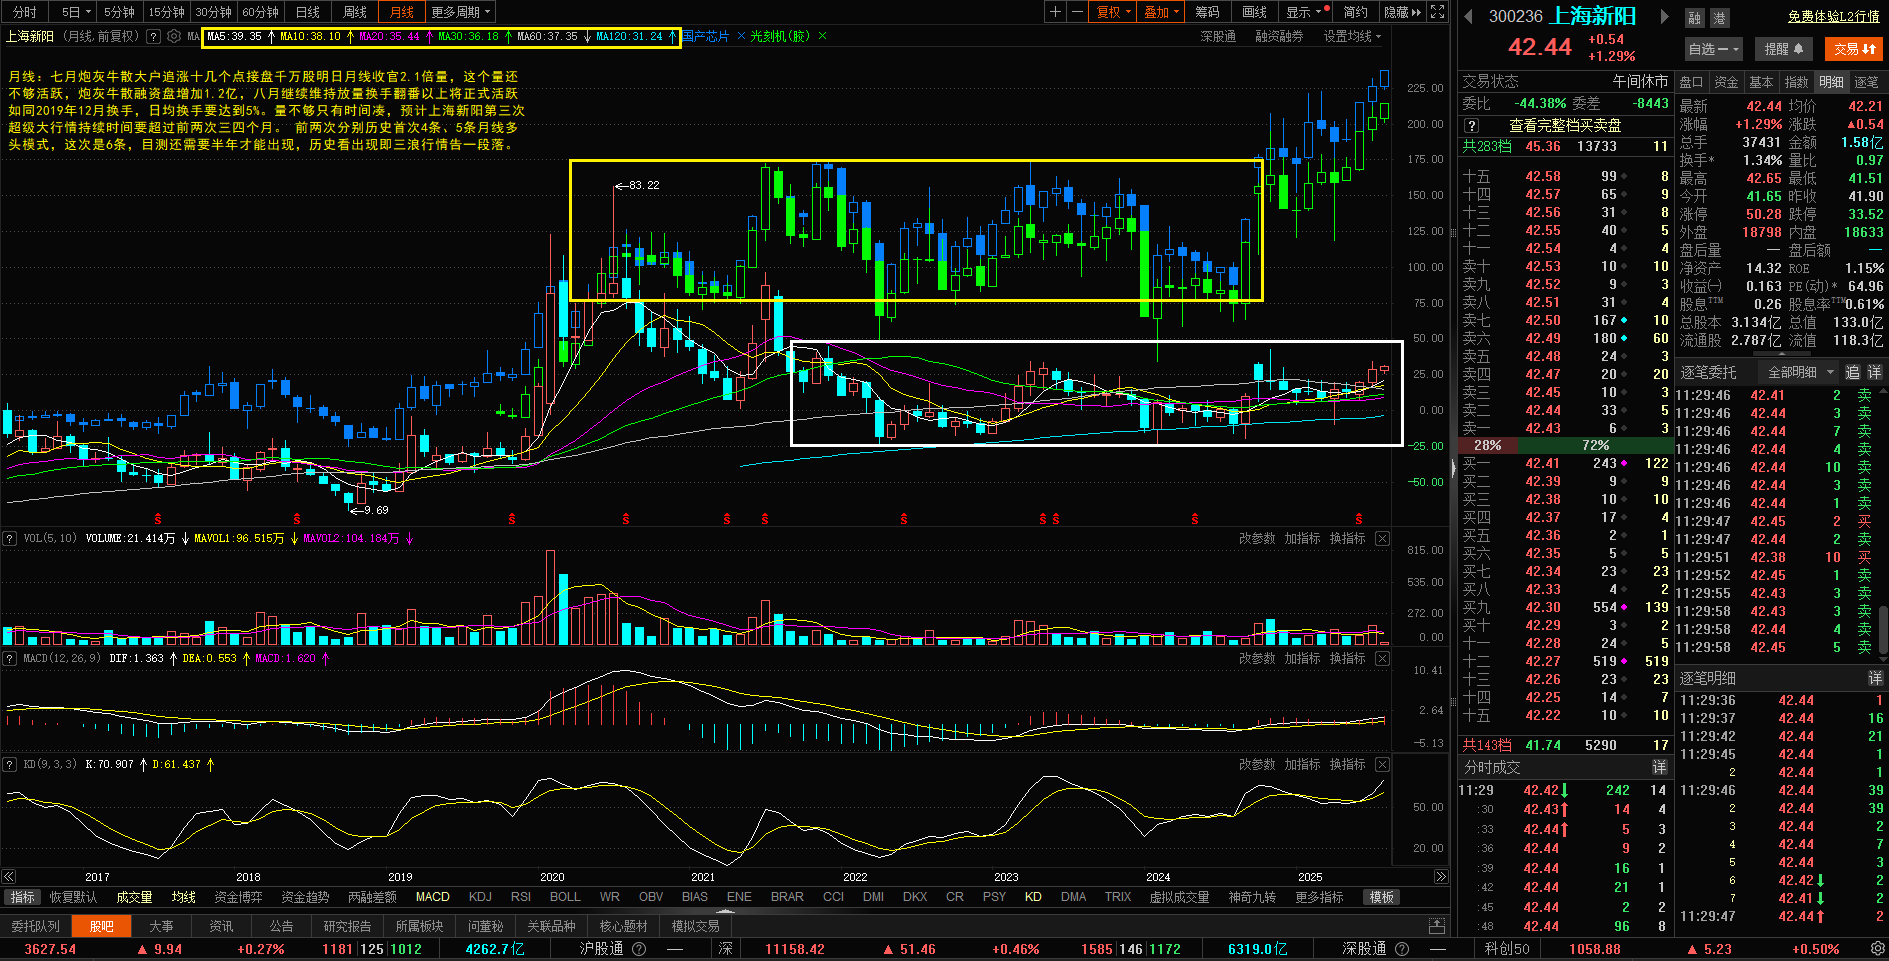Toggle 模板 template button
The width and height of the screenshot is (1889, 961).
pyautogui.click(x=1382, y=897)
